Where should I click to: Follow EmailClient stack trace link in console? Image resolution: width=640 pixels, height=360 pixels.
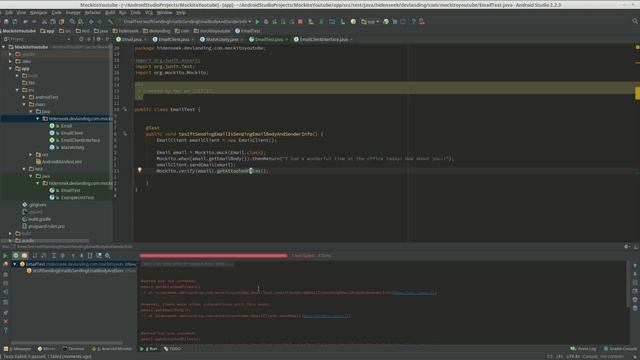326,316
